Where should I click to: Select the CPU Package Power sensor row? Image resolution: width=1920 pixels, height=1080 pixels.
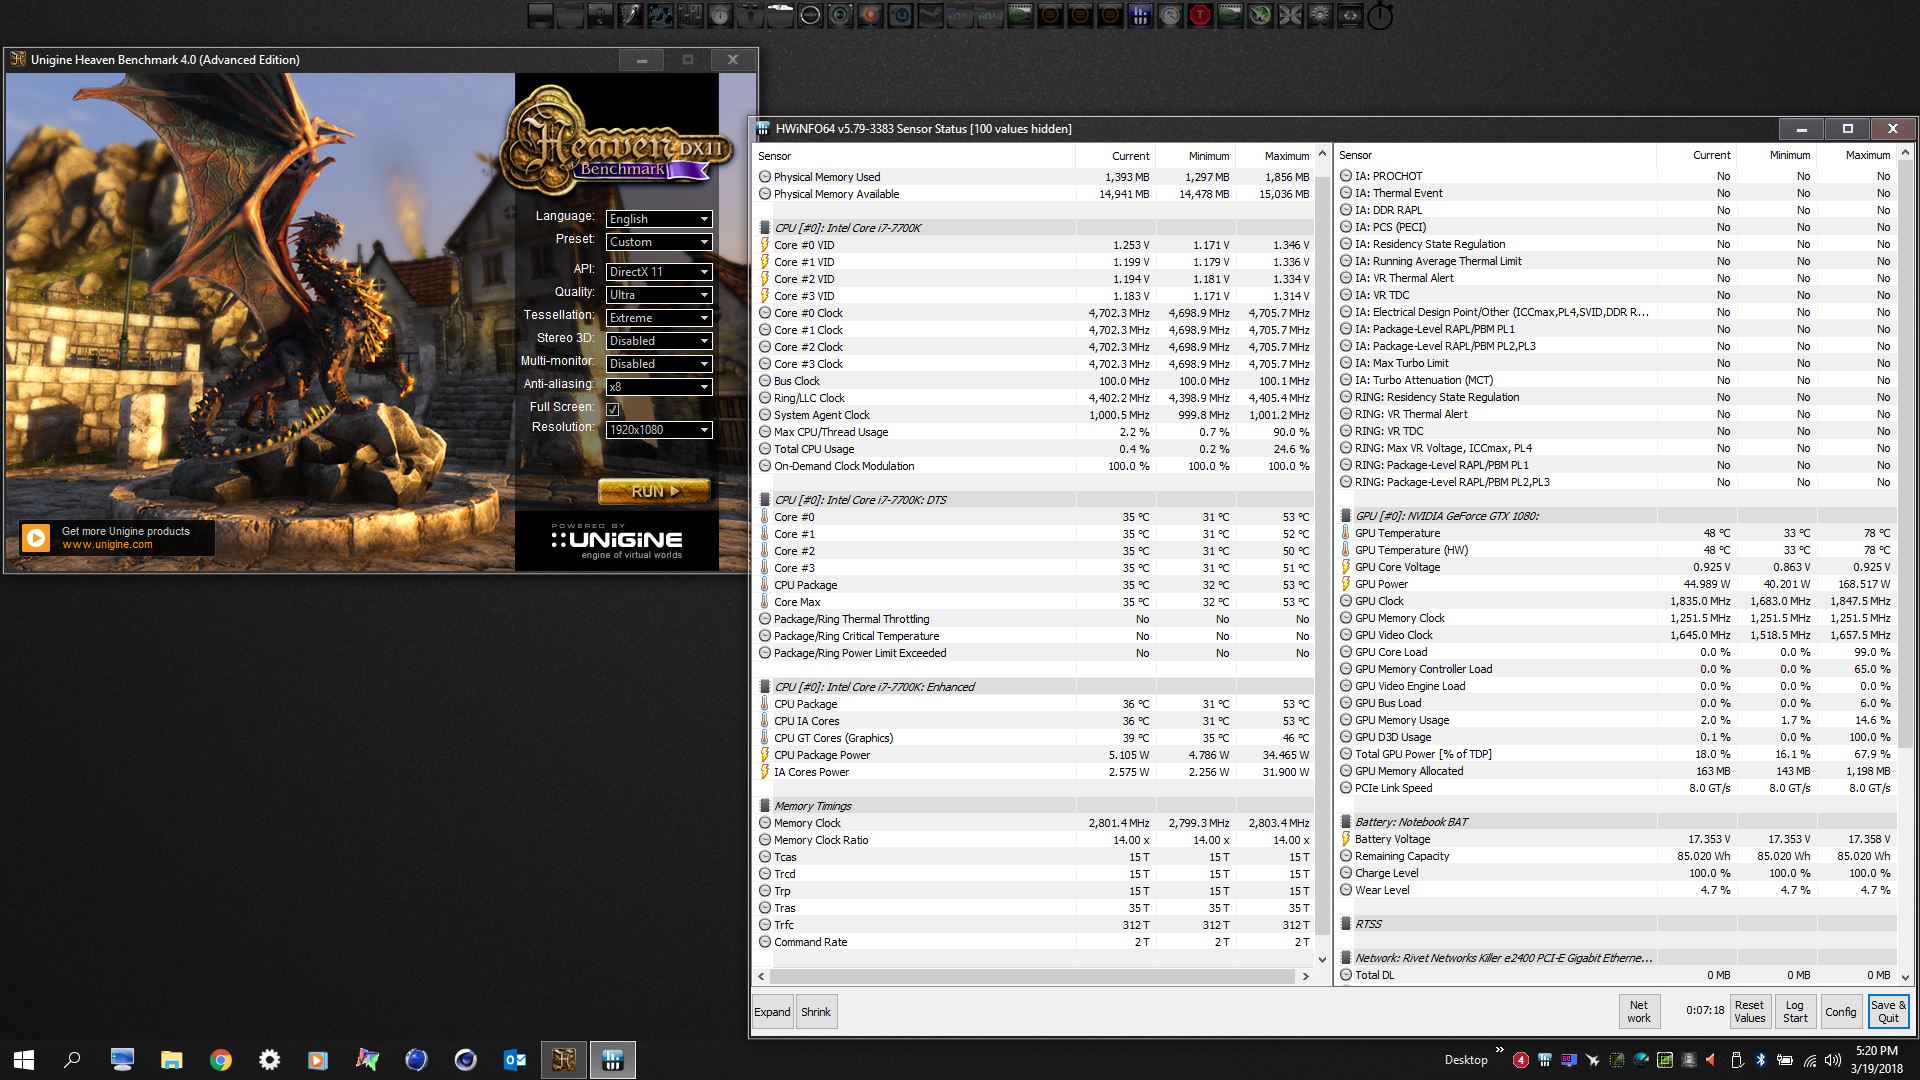click(x=1035, y=755)
